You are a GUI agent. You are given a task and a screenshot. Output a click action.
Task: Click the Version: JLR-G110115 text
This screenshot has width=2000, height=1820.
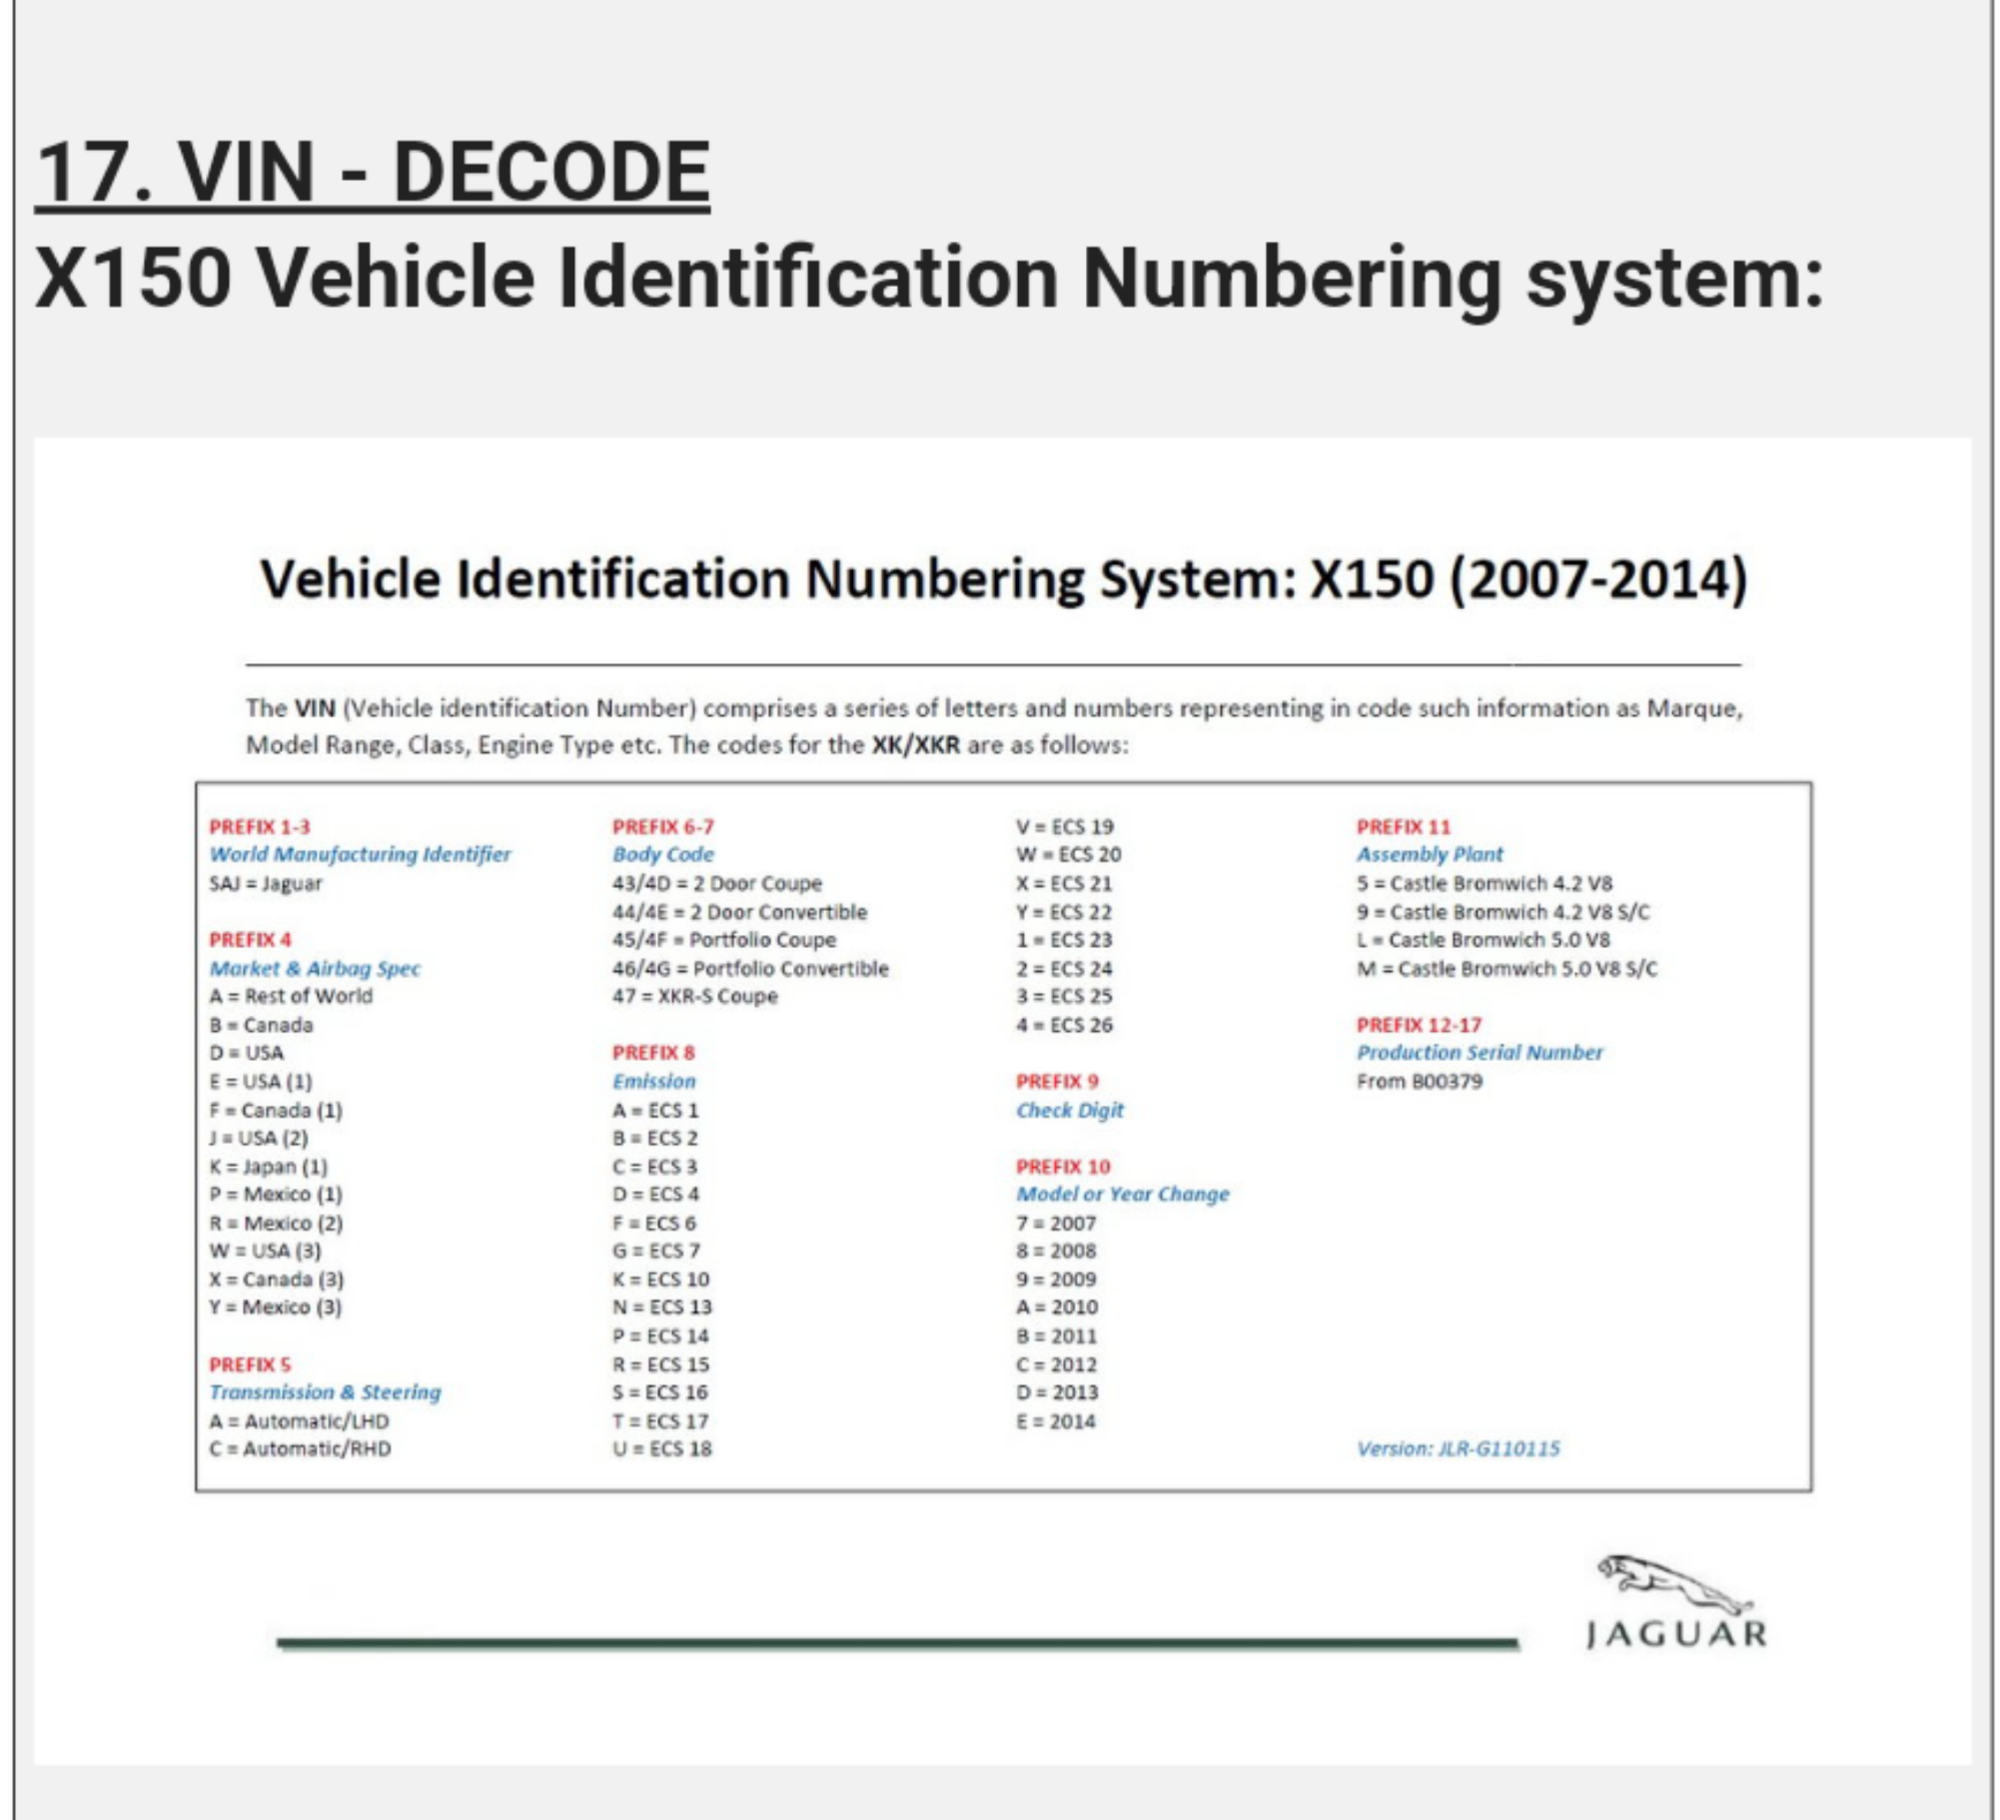coord(1458,1449)
